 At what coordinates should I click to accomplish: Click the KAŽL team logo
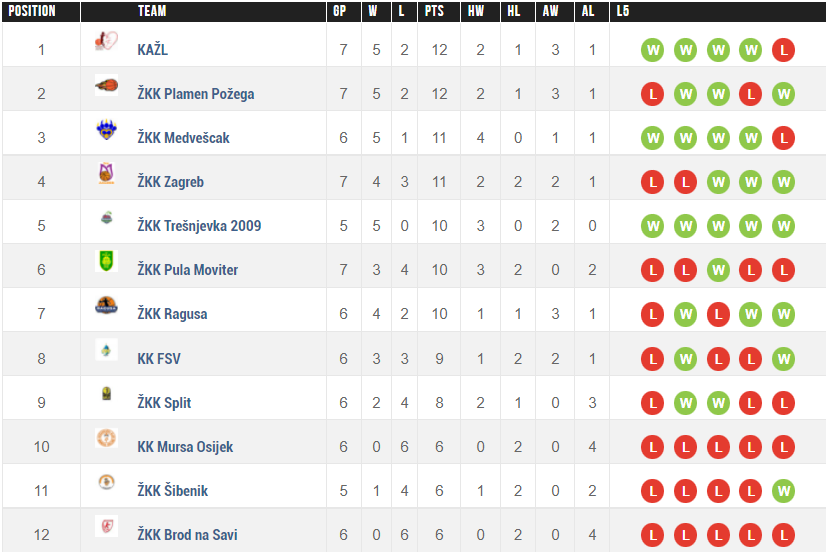(105, 42)
